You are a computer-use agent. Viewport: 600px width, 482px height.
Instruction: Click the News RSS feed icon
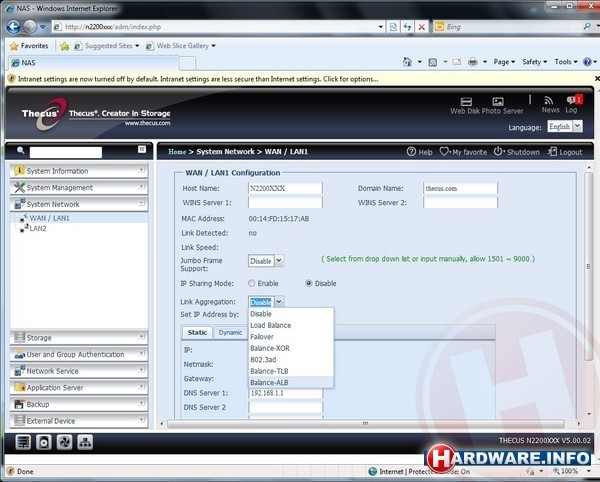coord(549,100)
